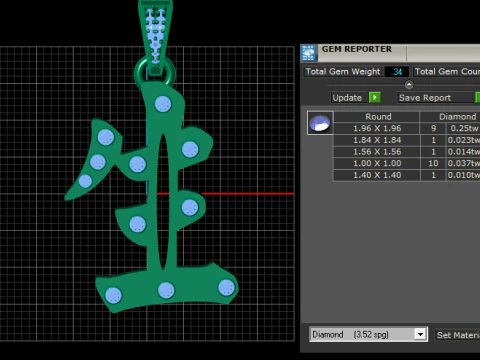Collapse the panel using the round arrow expander
The width and height of the screenshot is (480, 360).
point(409,85)
